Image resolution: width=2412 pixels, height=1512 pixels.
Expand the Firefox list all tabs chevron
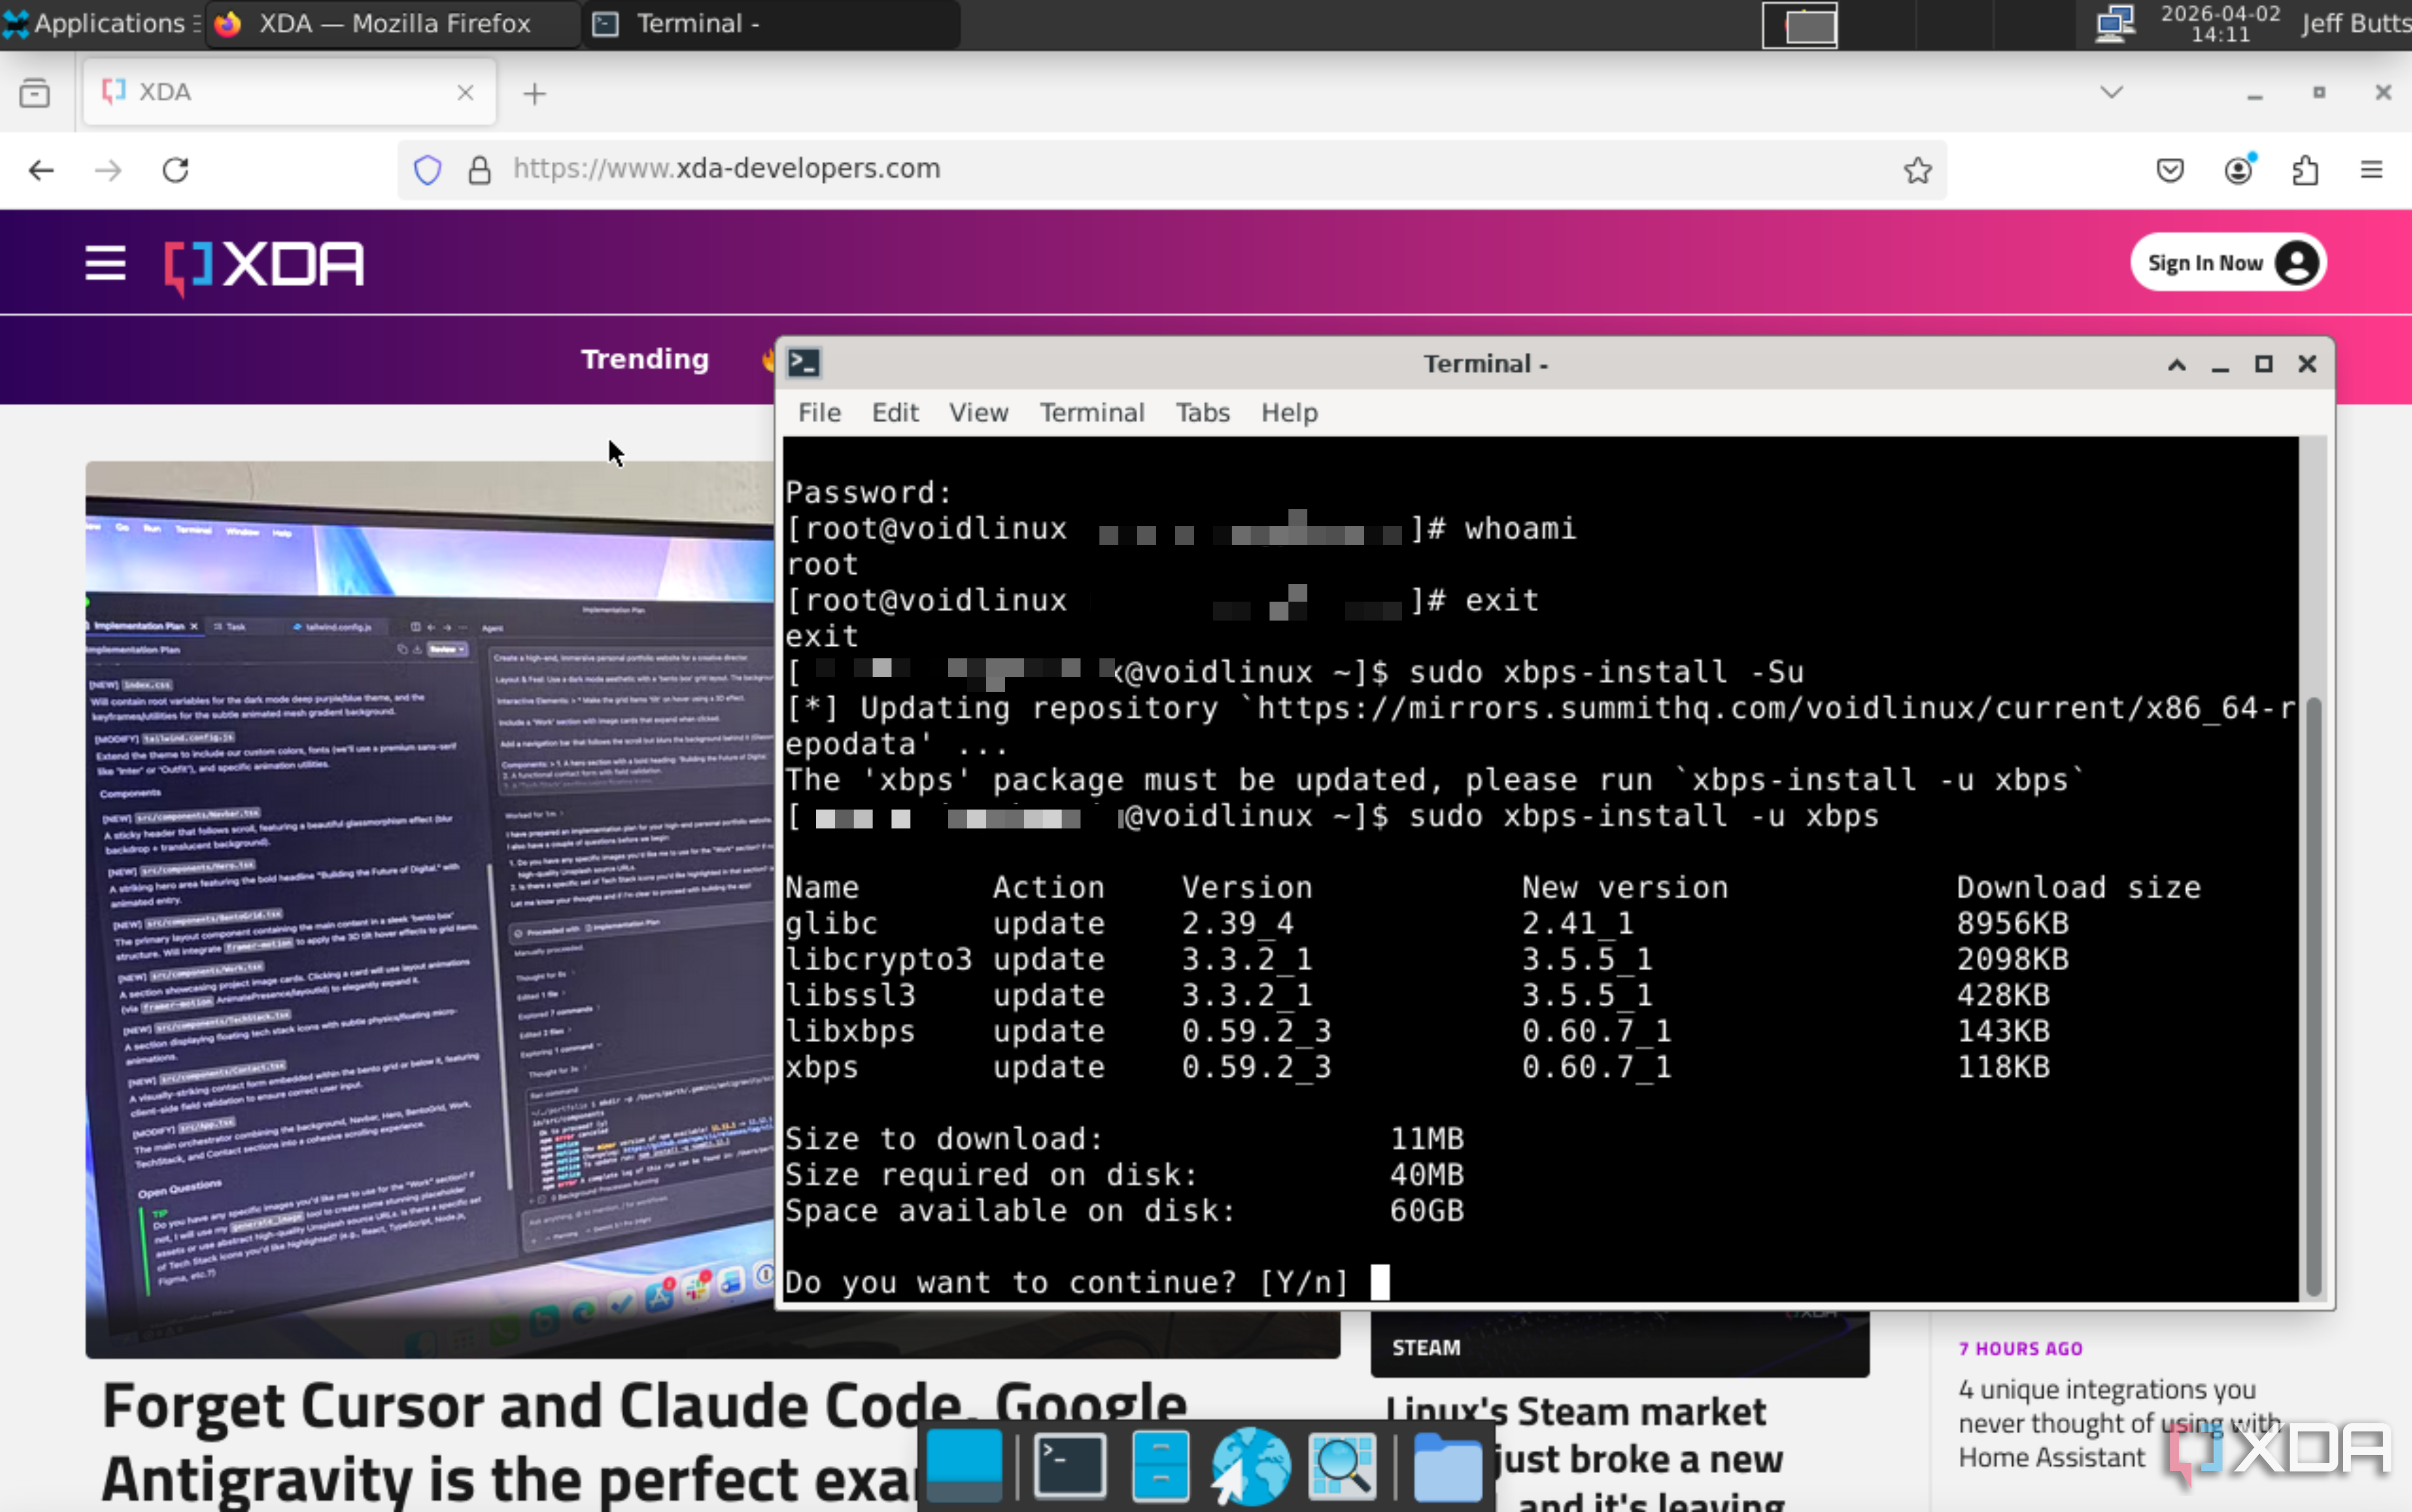click(2111, 93)
